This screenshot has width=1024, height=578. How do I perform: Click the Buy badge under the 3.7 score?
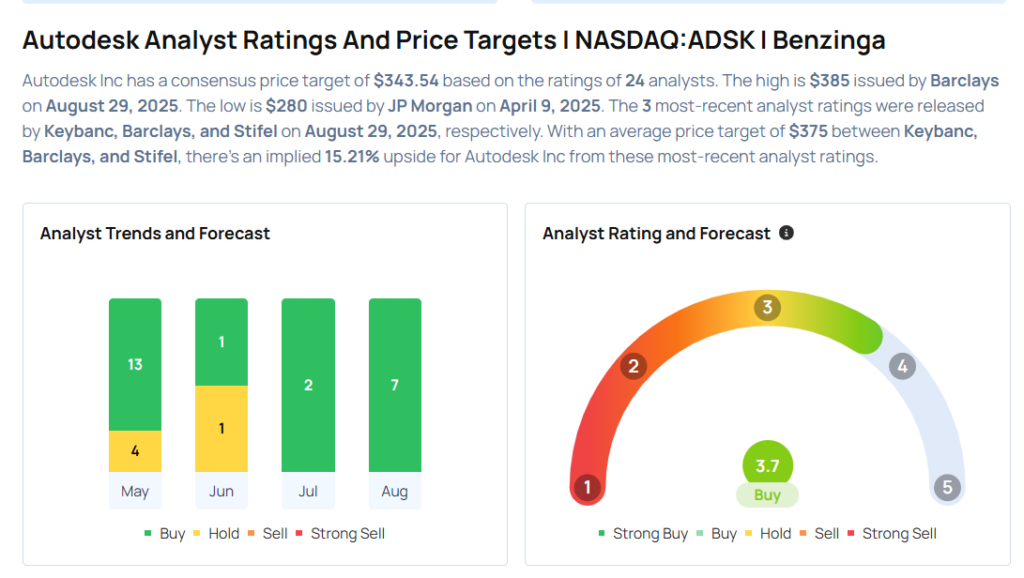coord(767,495)
